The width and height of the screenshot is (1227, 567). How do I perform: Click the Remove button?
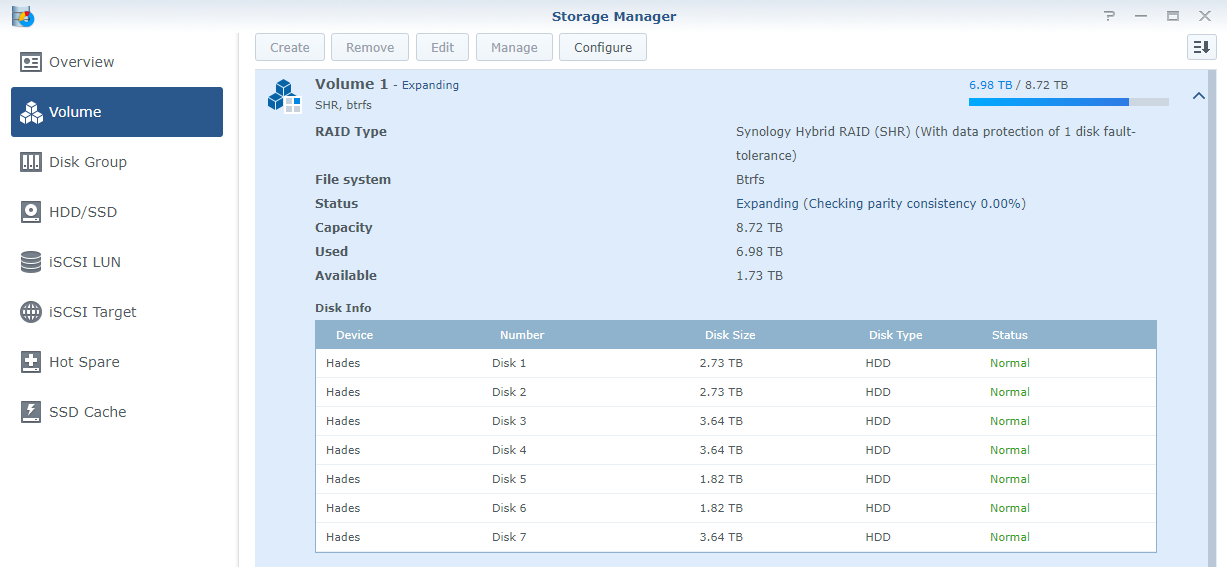370,47
